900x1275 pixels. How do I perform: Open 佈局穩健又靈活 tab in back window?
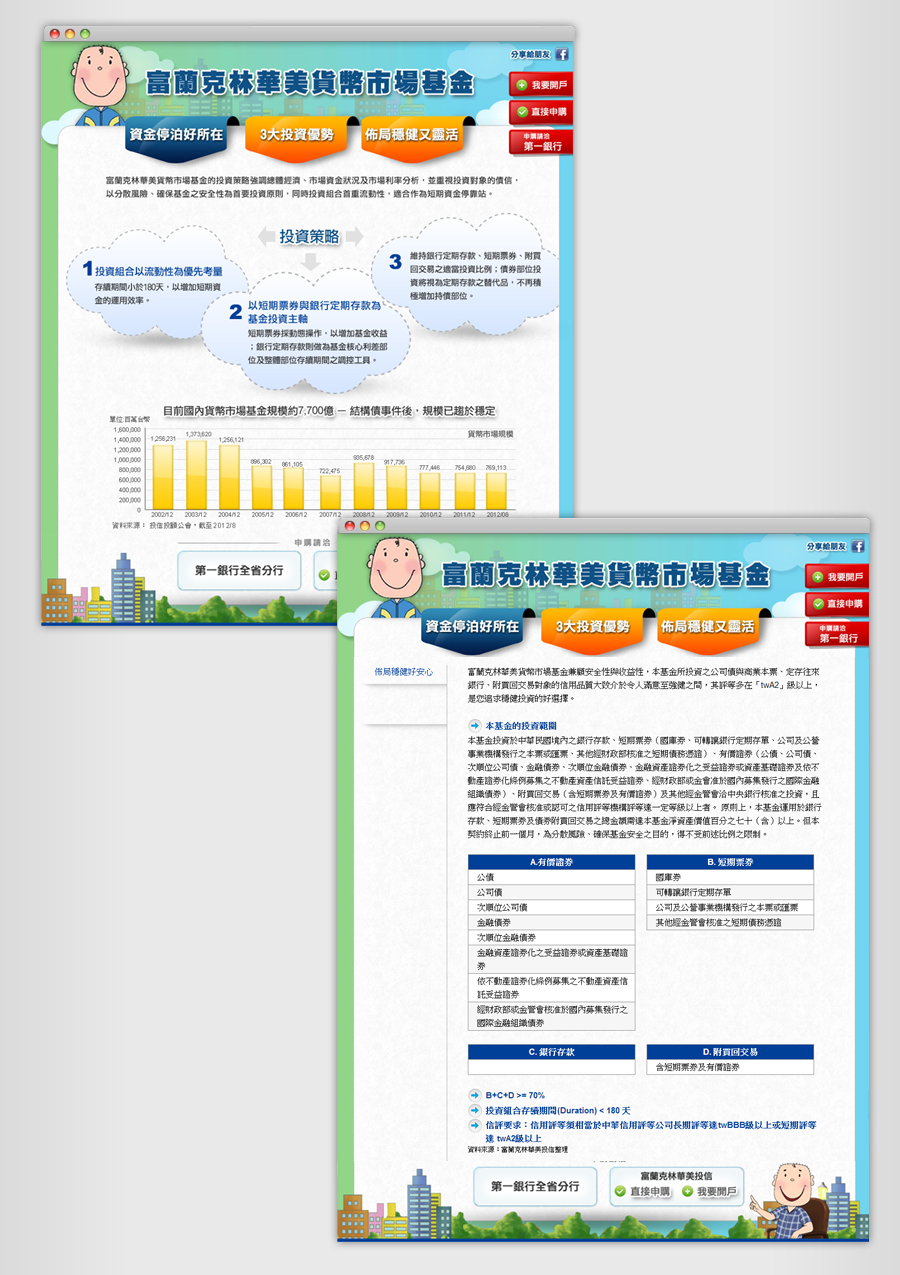point(411,136)
